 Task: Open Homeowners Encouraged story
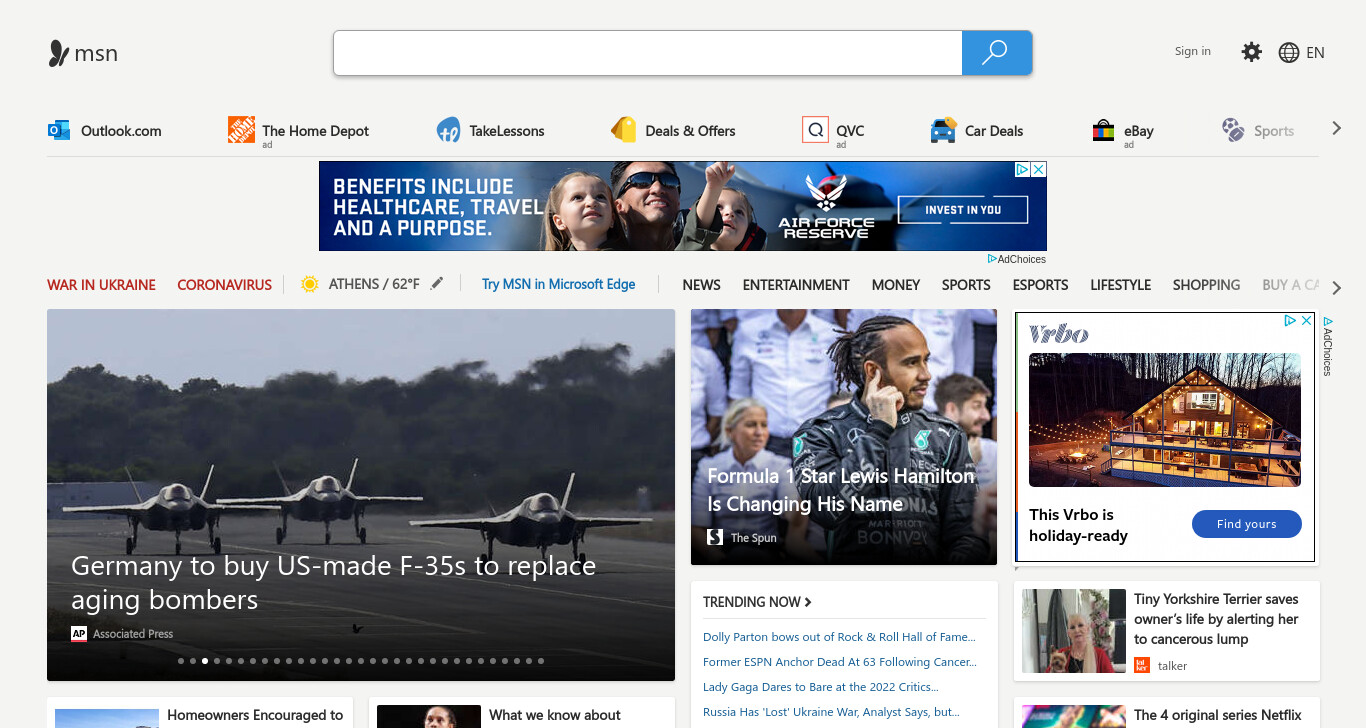tap(255, 715)
